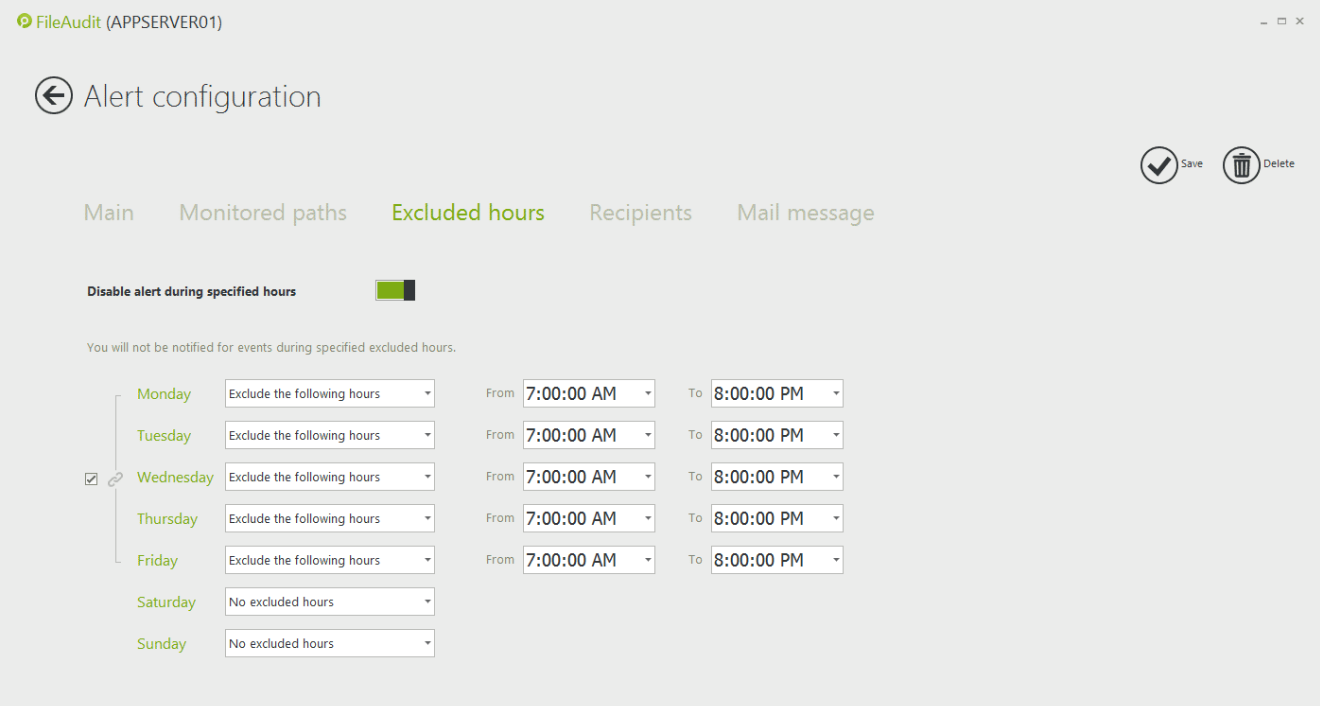Open Tuesday From time dropdown
This screenshot has width=1320, height=706.
pos(647,436)
